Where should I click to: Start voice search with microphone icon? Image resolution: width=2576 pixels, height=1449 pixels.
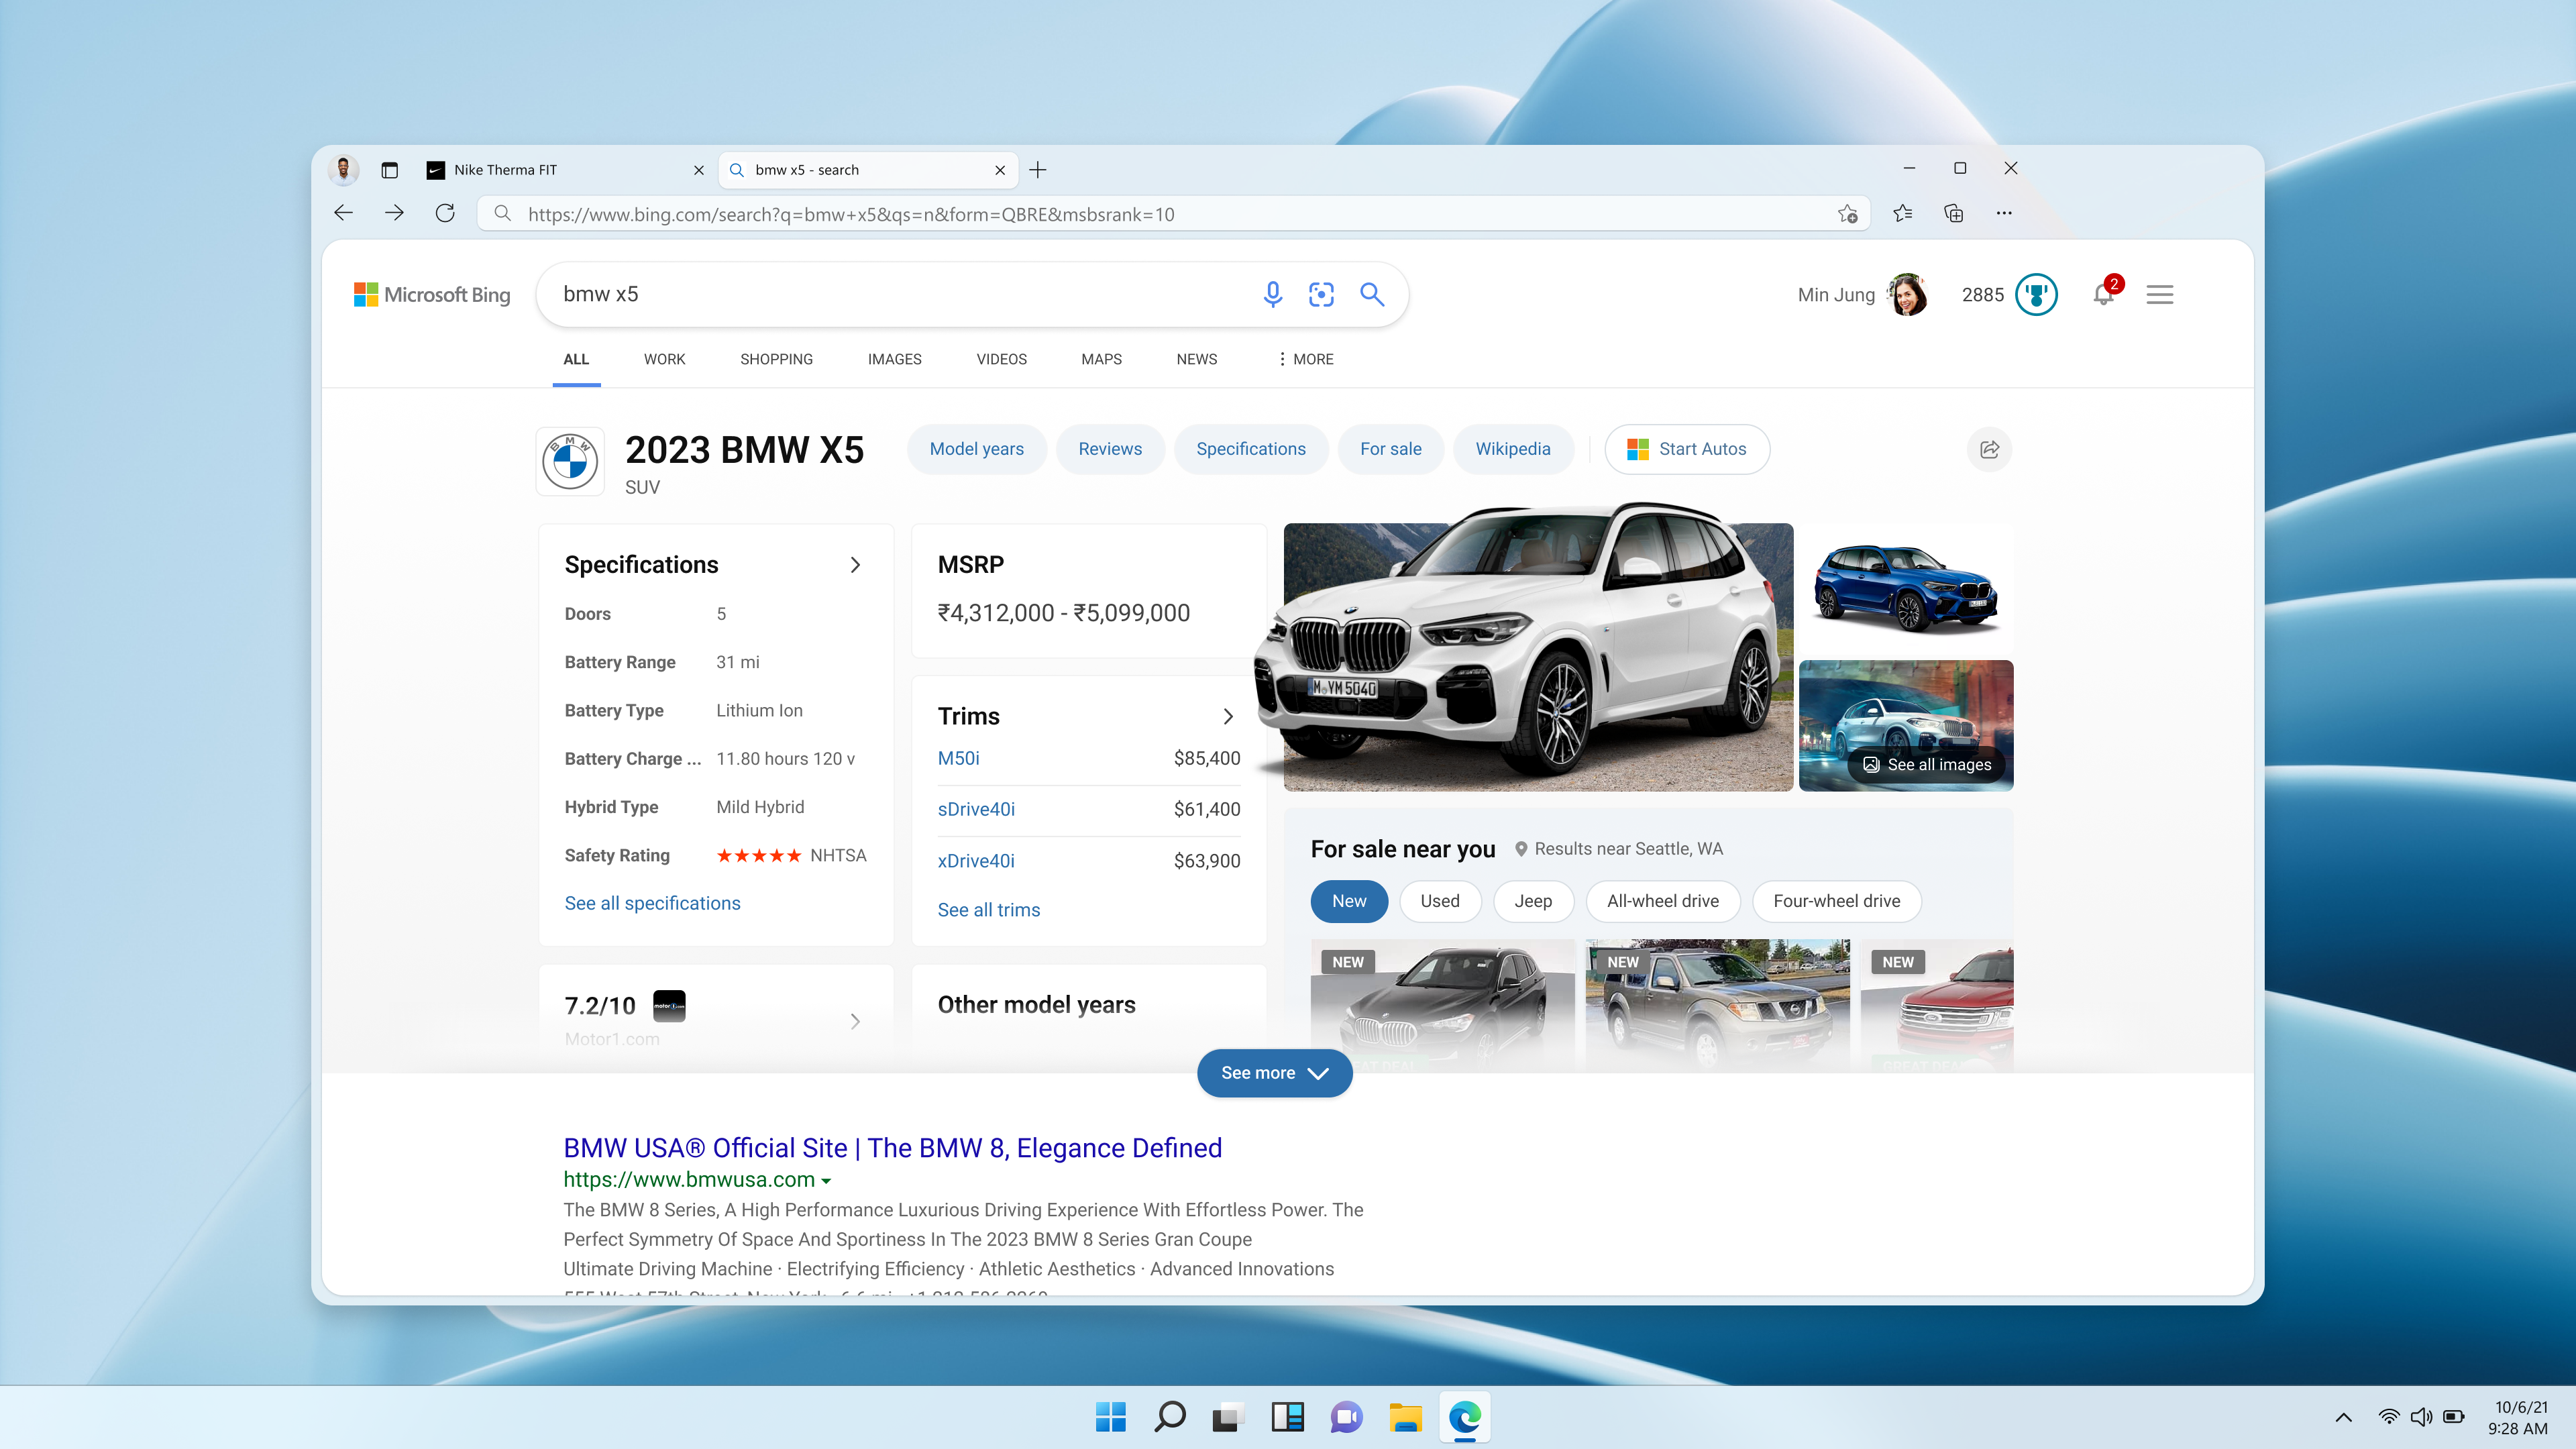[x=1272, y=294]
